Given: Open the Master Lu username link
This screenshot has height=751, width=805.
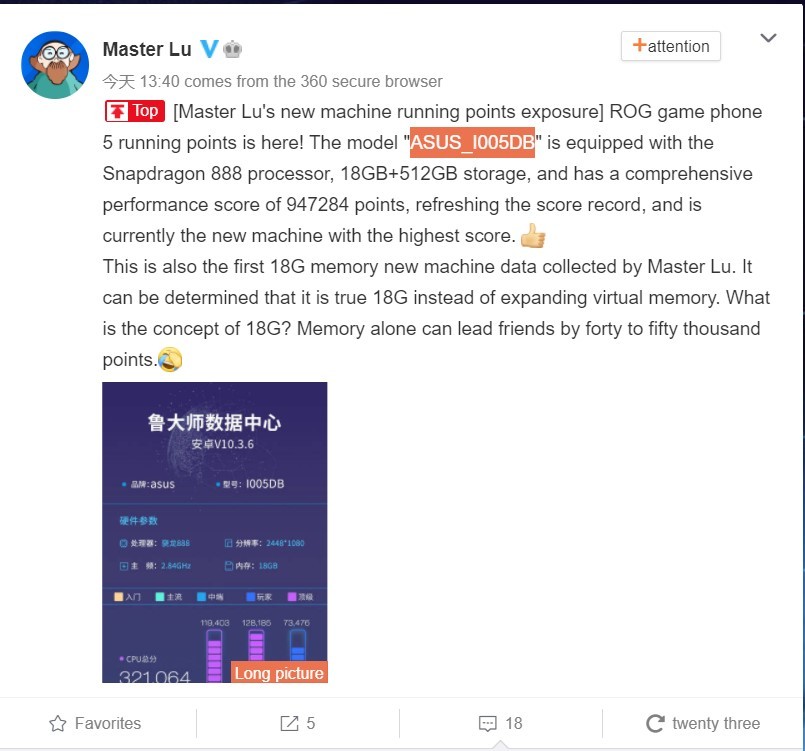Looking at the screenshot, I should (147, 49).
